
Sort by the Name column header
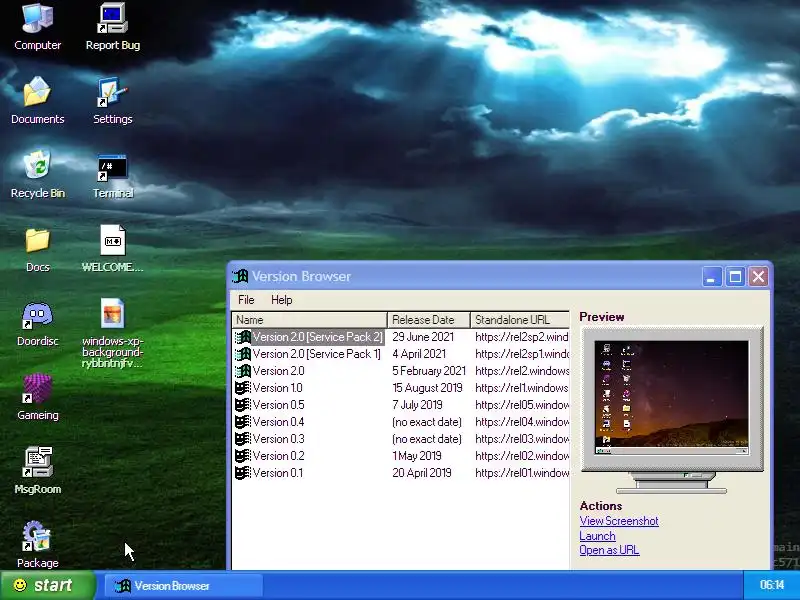[x=309, y=320]
